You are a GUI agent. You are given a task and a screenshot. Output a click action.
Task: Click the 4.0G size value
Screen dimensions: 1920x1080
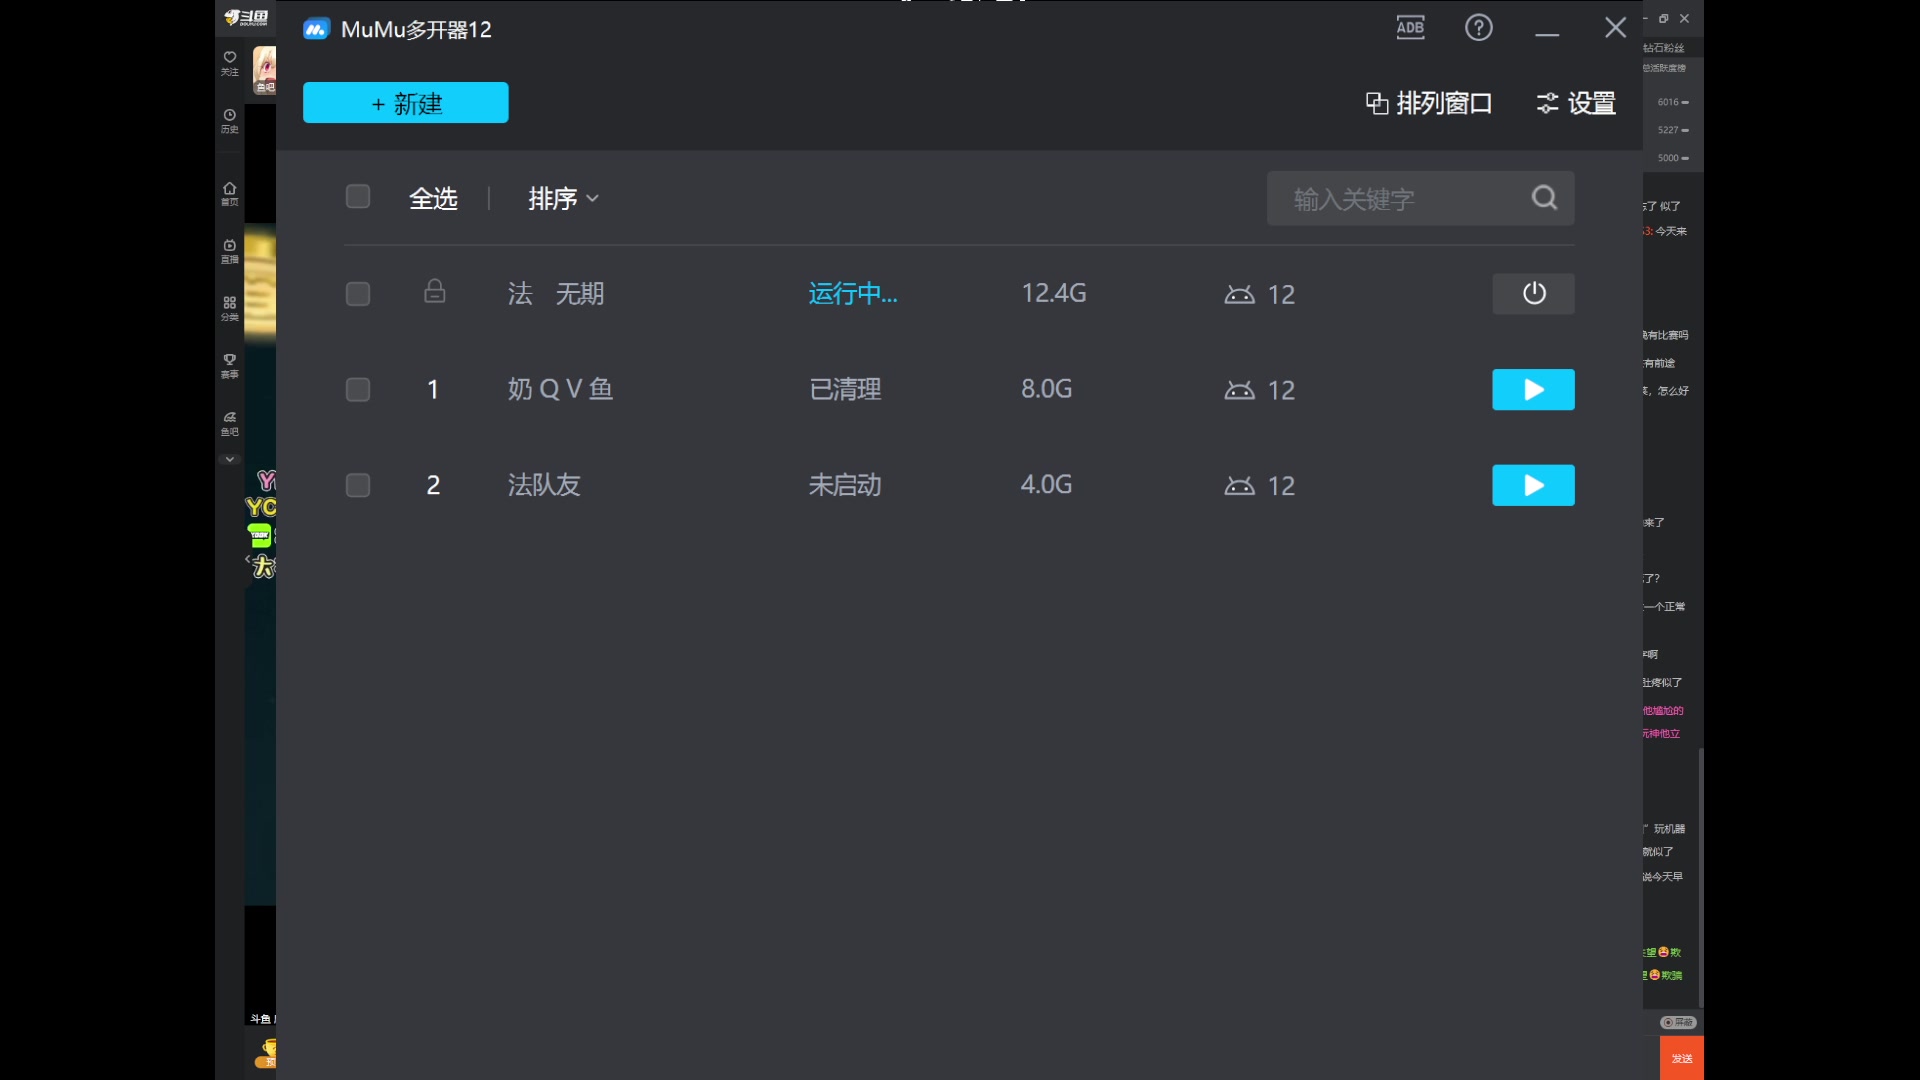coord(1046,484)
